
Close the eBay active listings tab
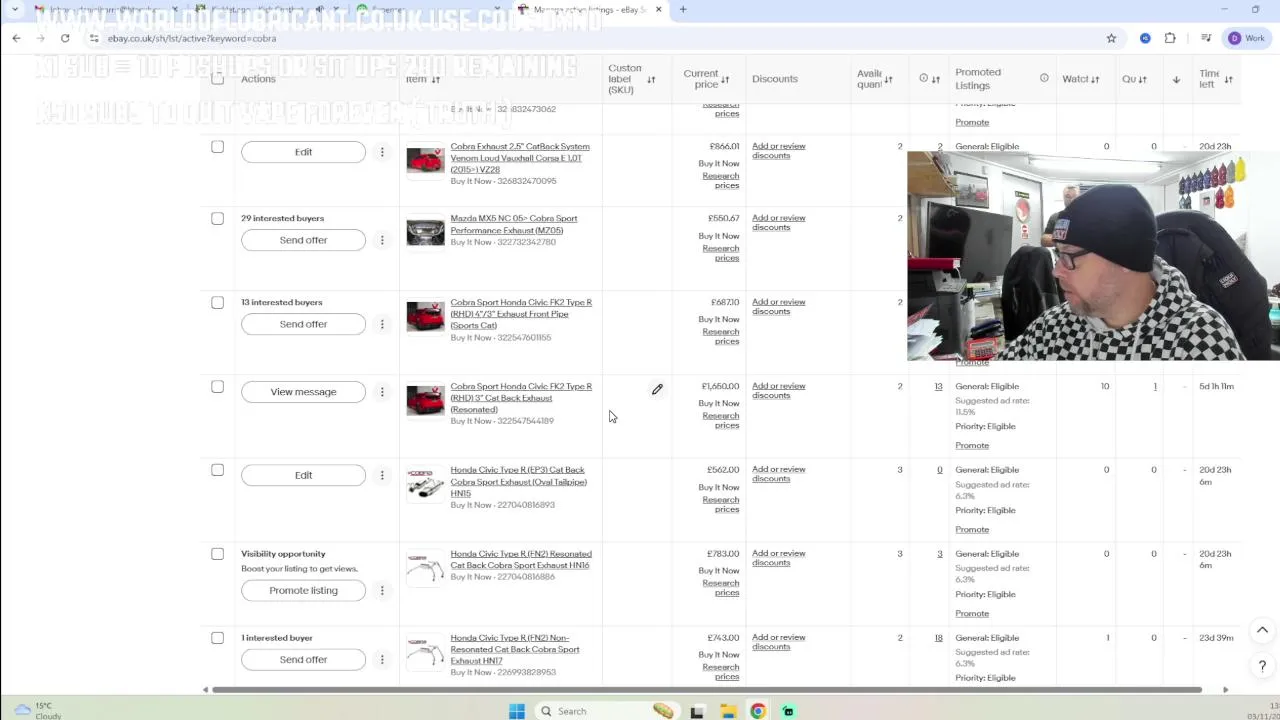click(x=658, y=10)
